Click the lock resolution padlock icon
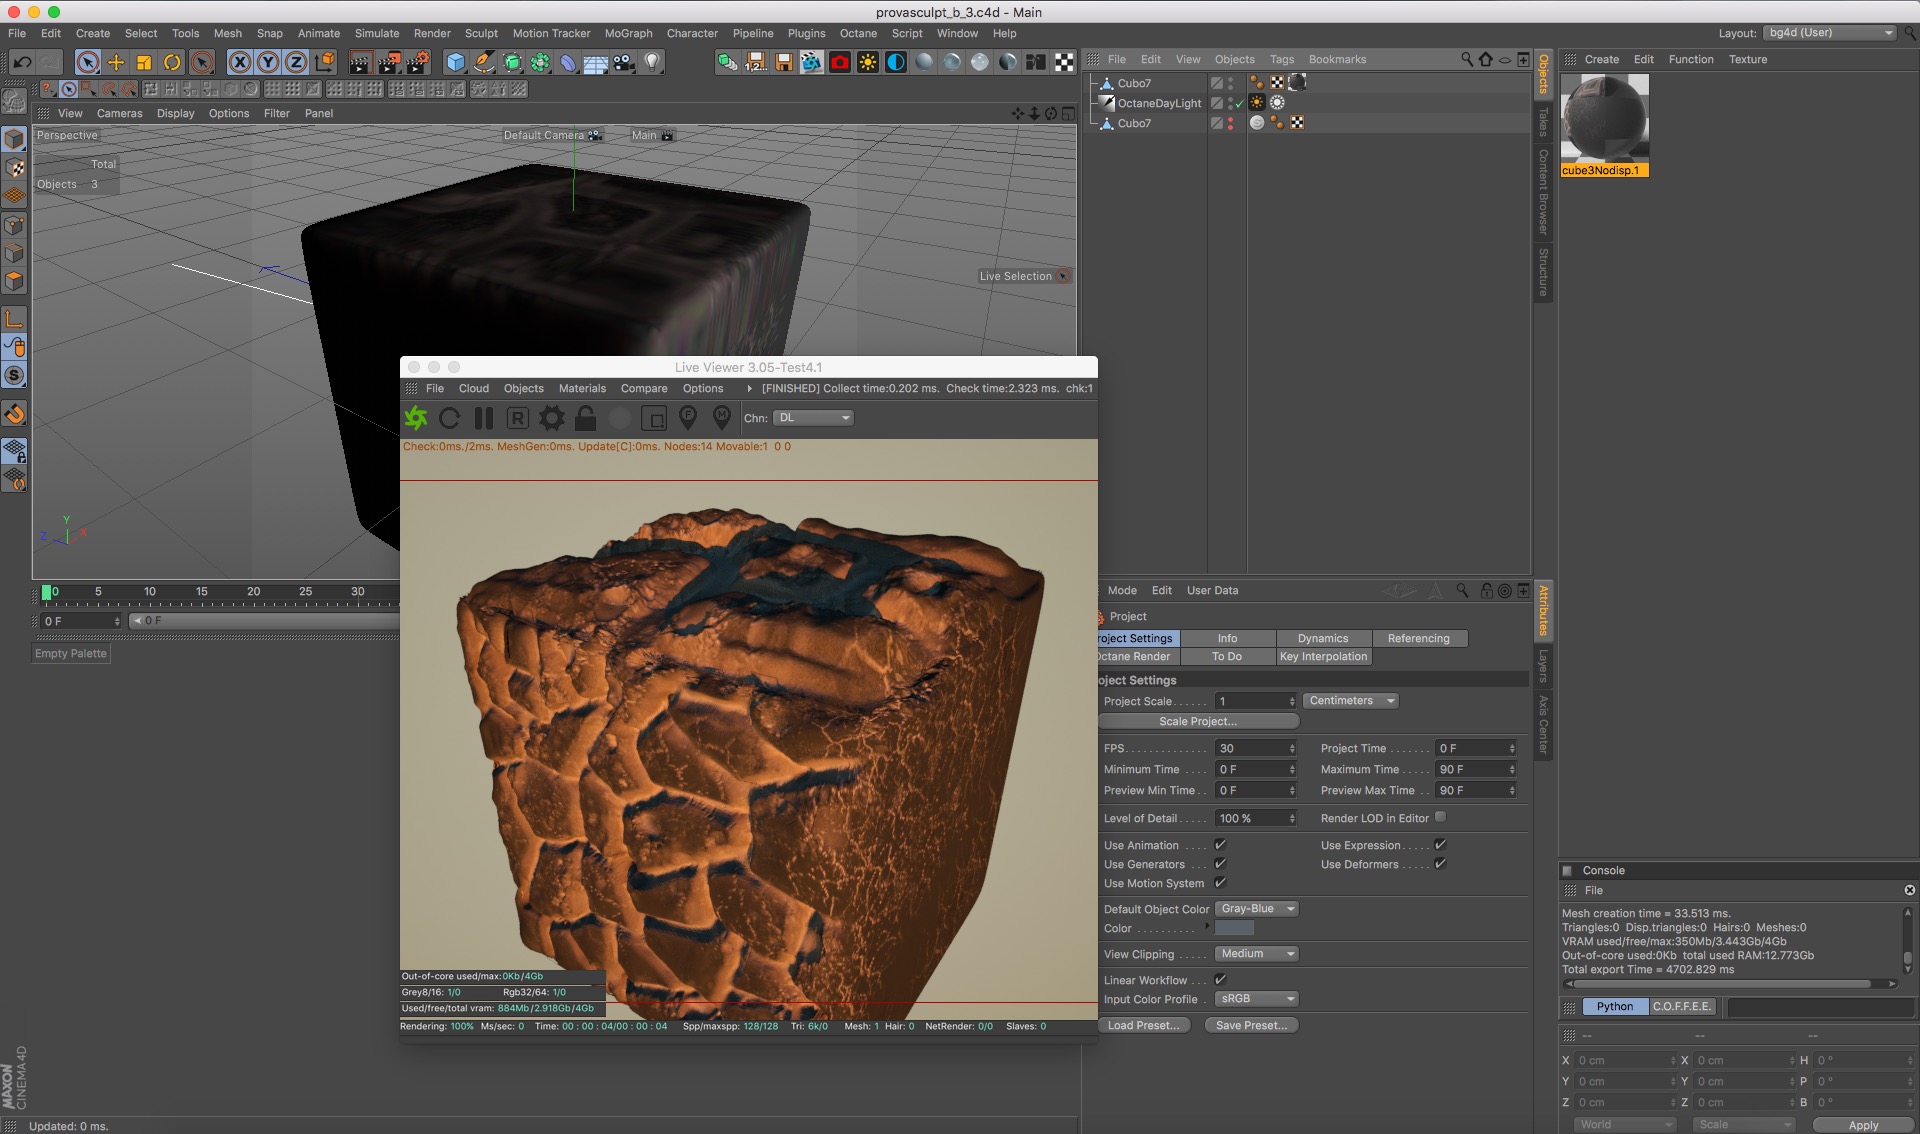Viewport: 1920px width, 1134px height. point(586,418)
